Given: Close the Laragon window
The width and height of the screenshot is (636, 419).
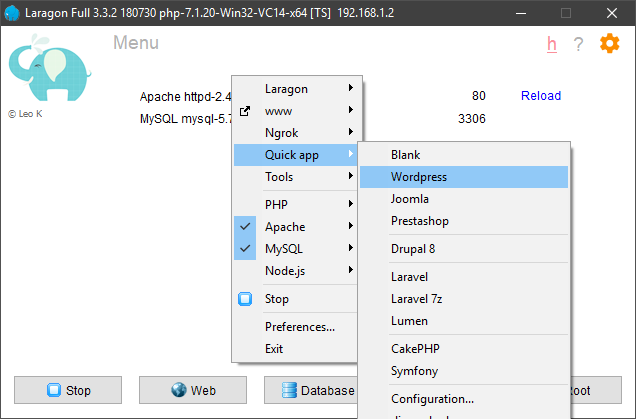Looking at the screenshot, I should click(612, 13).
